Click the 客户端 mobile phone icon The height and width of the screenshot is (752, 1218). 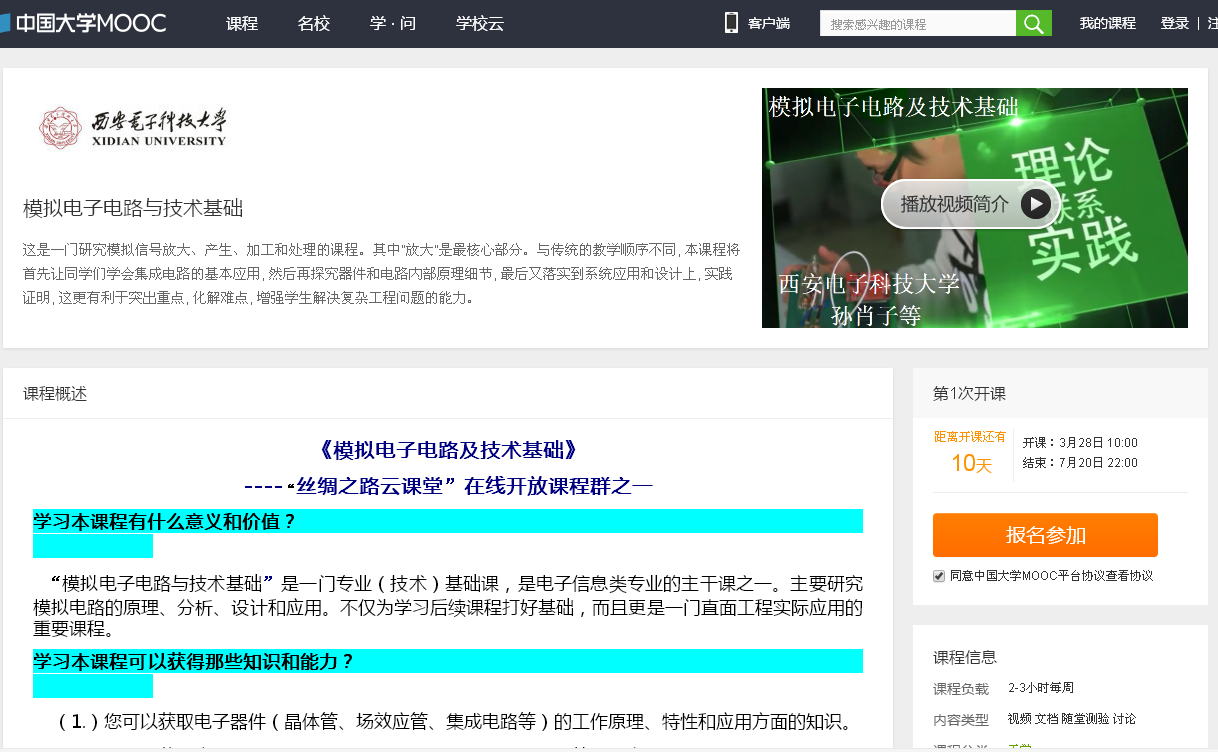pyautogui.click(x=731, y=23)
